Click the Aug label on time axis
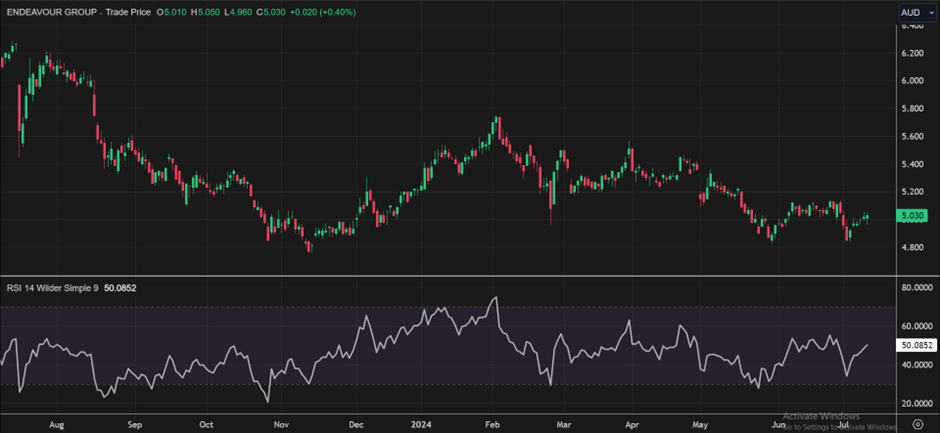The image size is (940, 433). coord(56,424)
